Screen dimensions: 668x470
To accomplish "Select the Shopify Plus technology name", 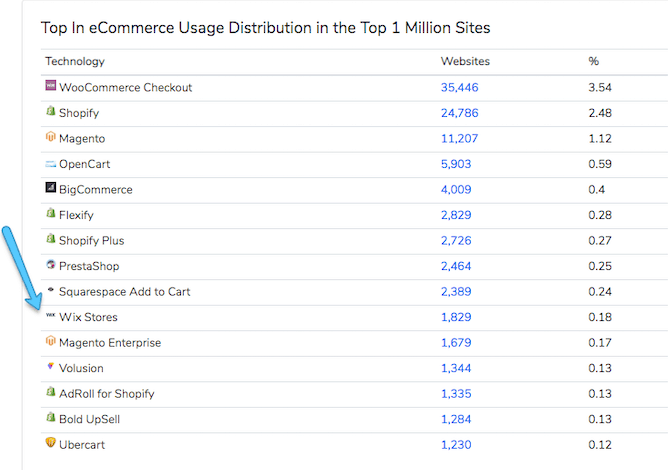I will (92, 241).
